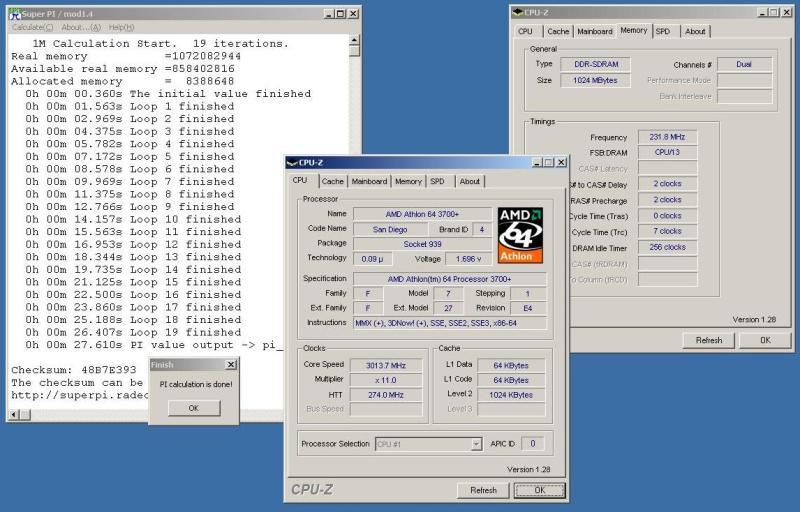Switch to About tab in front CPU-Z
Screen dimensions: 800x512
[x=469, y=182]
